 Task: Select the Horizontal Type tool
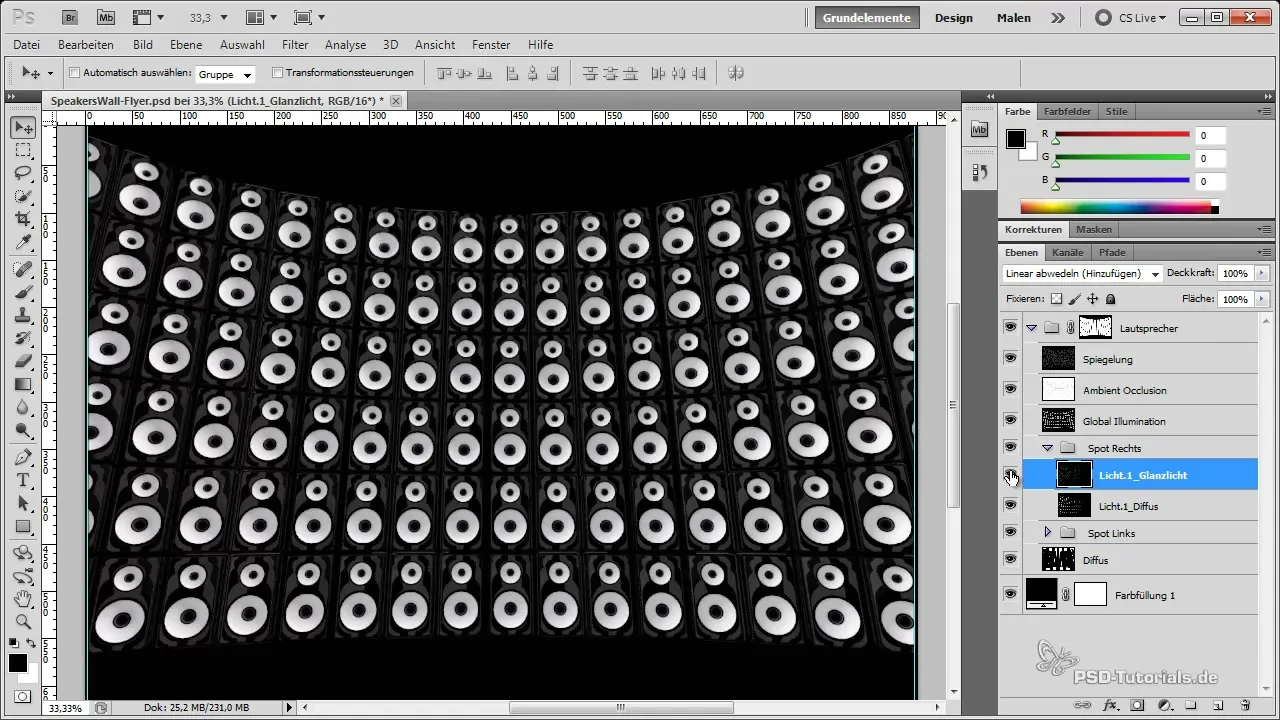pyautogui.click(x=22, y=481)
